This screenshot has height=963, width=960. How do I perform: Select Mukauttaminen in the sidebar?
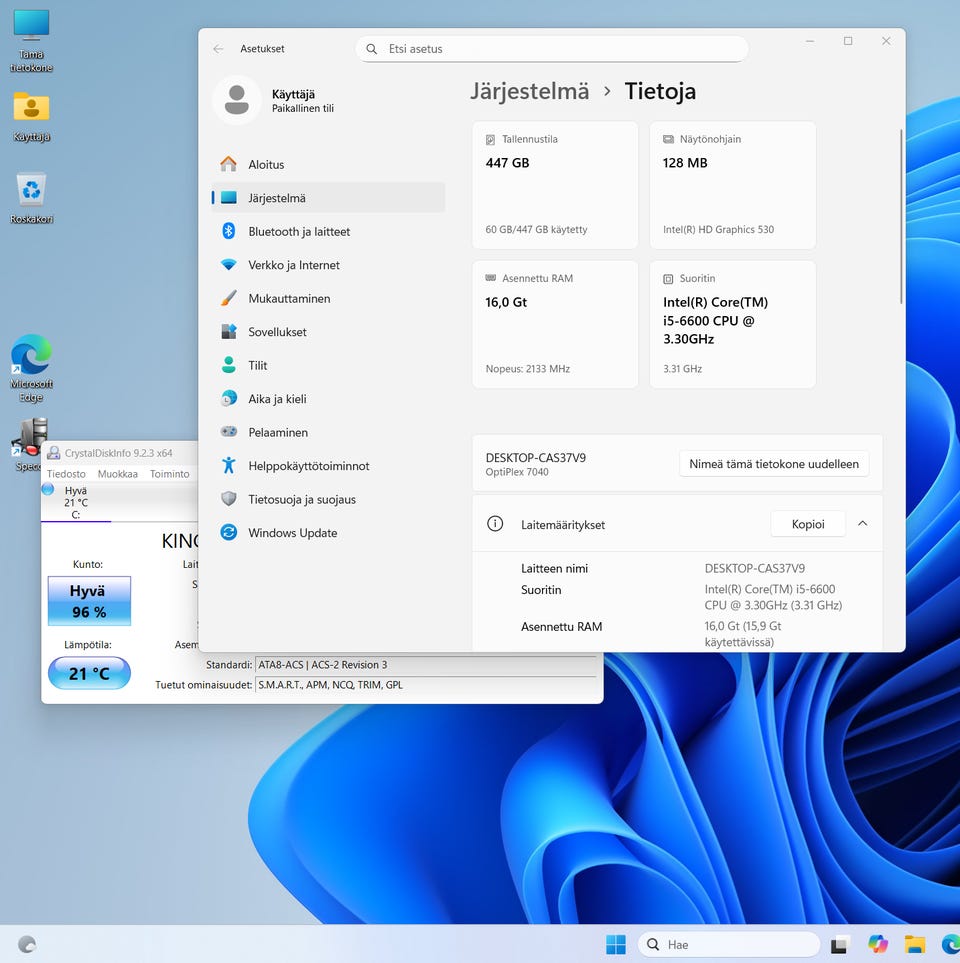pos(289,299)
